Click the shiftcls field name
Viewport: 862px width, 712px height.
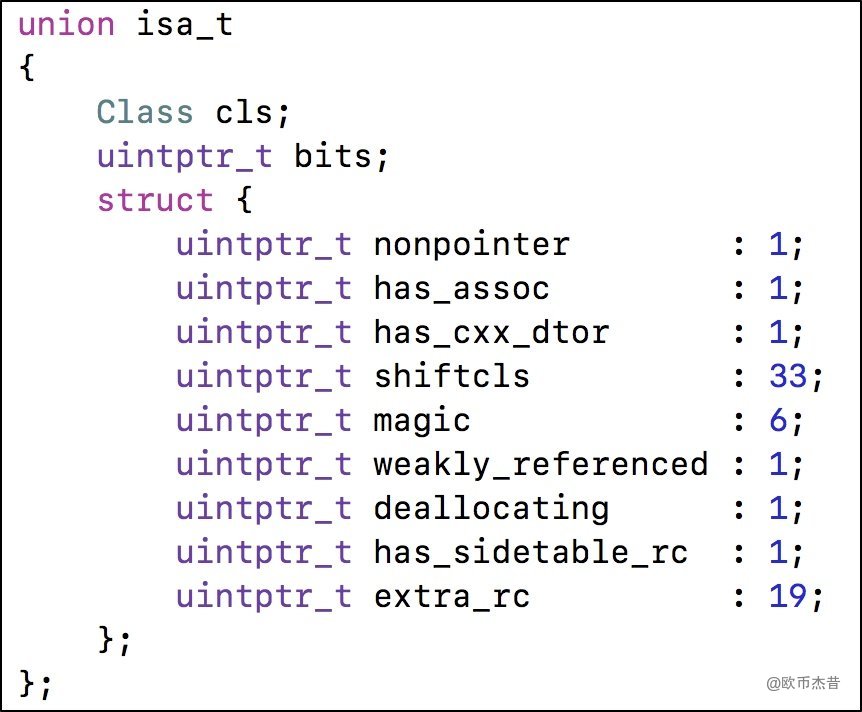coord(451,376)
